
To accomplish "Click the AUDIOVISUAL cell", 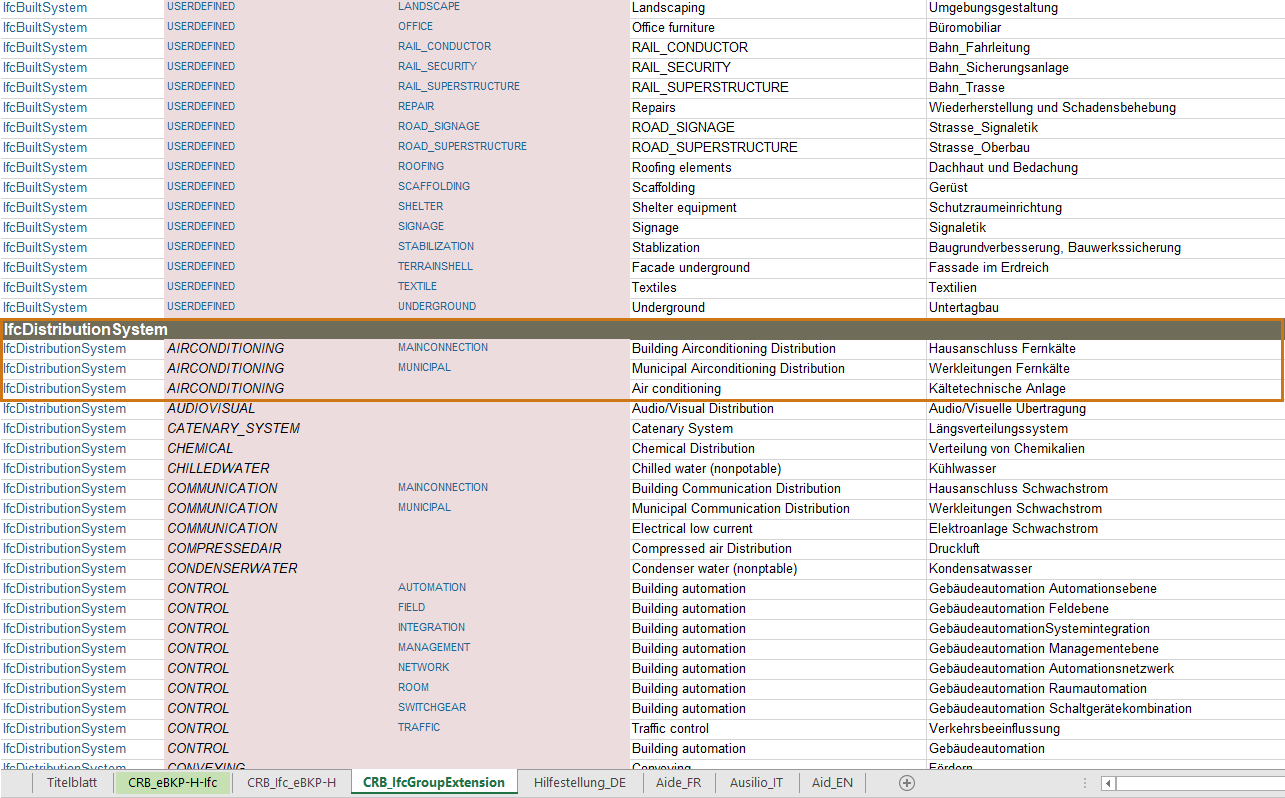I will [280, 408].
